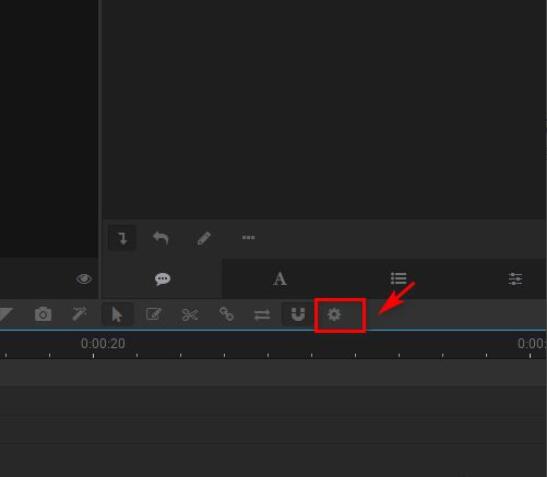Screen dimensions: 547x477
Task: Toggle the magnet snapping button
Action: [x=298, y=314]
